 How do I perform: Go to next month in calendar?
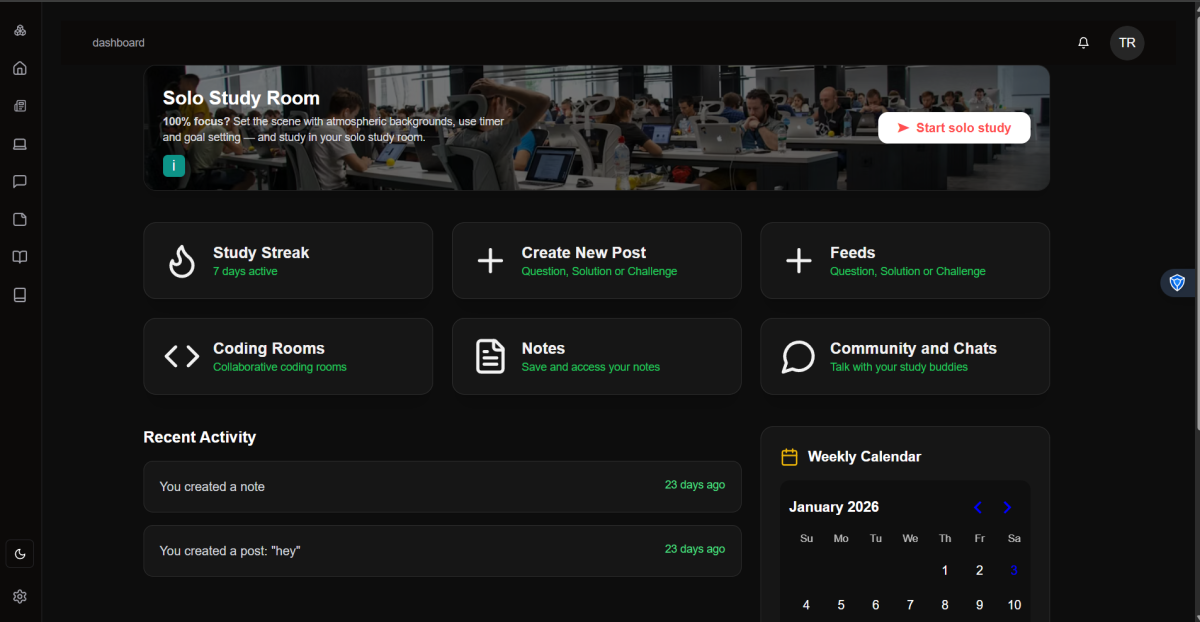click(1007, 508)
